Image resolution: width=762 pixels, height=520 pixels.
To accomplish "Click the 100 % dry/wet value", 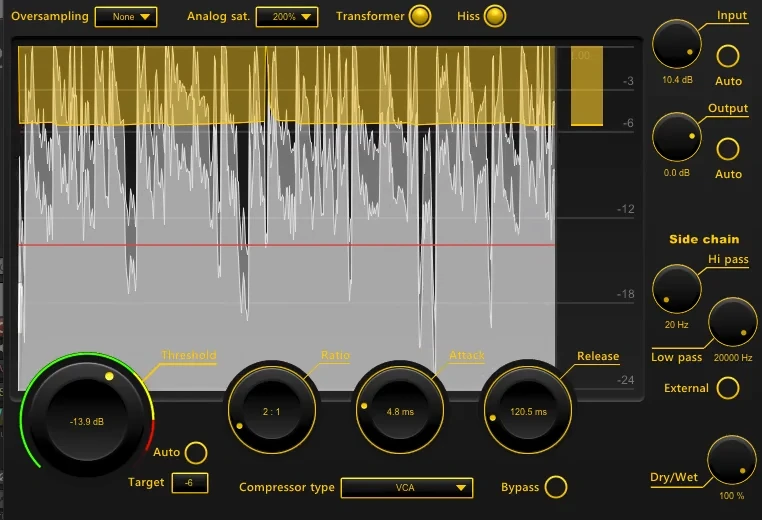I will (x=731, y=496).
